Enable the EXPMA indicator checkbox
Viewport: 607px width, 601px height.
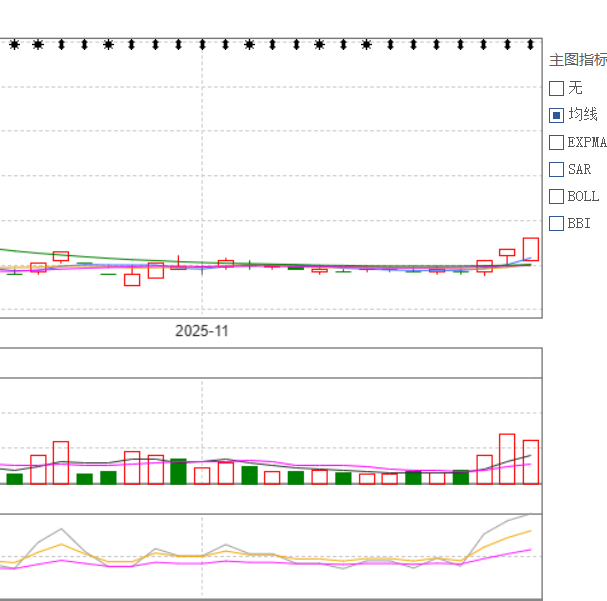click(556, 142)
